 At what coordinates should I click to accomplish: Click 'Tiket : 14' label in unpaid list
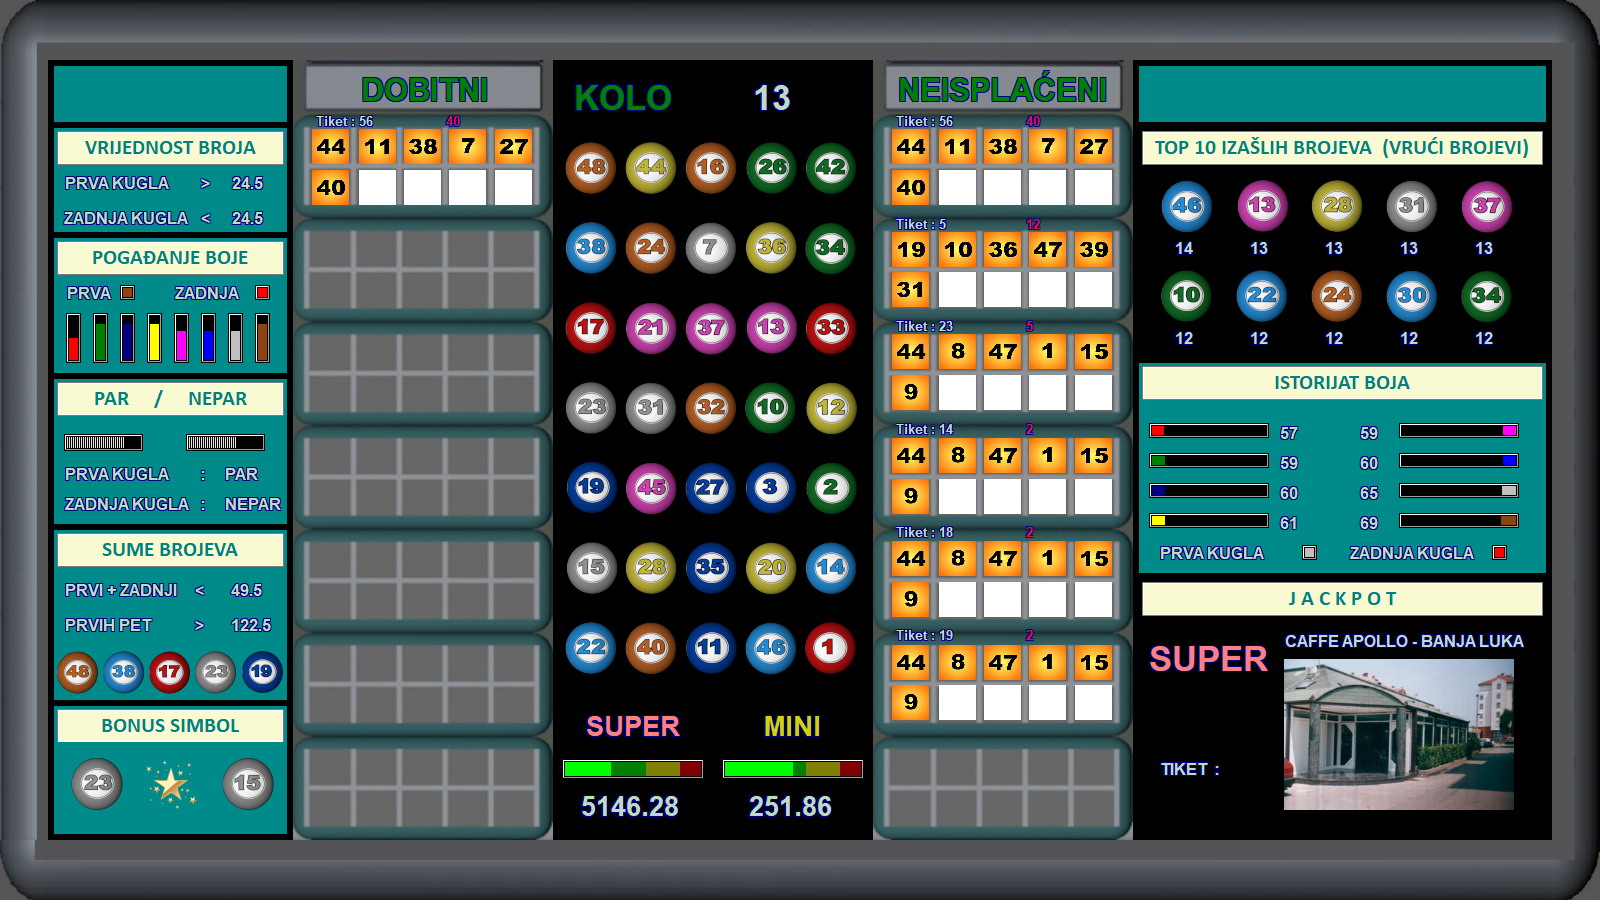[924, 429]
